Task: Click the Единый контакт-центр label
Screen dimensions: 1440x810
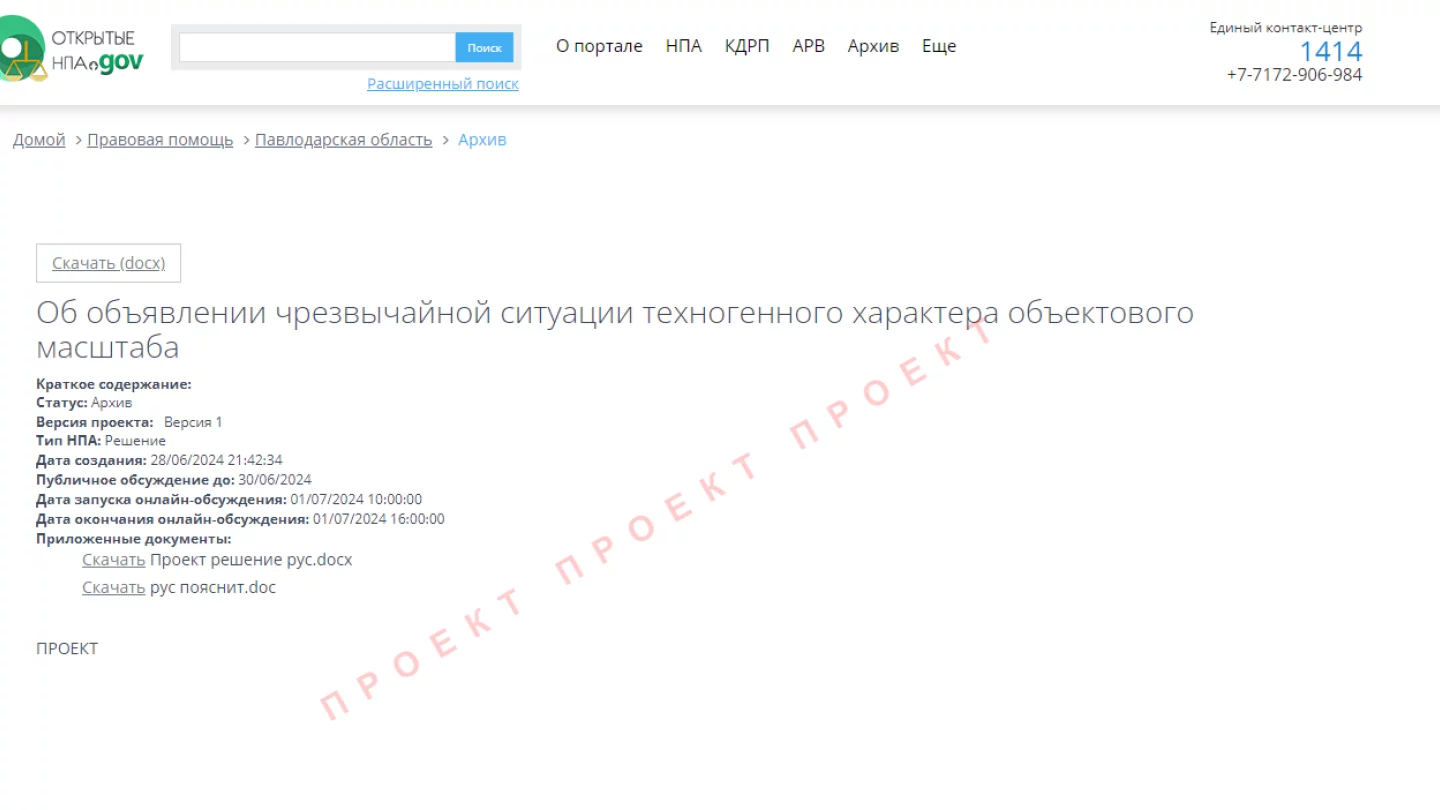Action: 1286,28
